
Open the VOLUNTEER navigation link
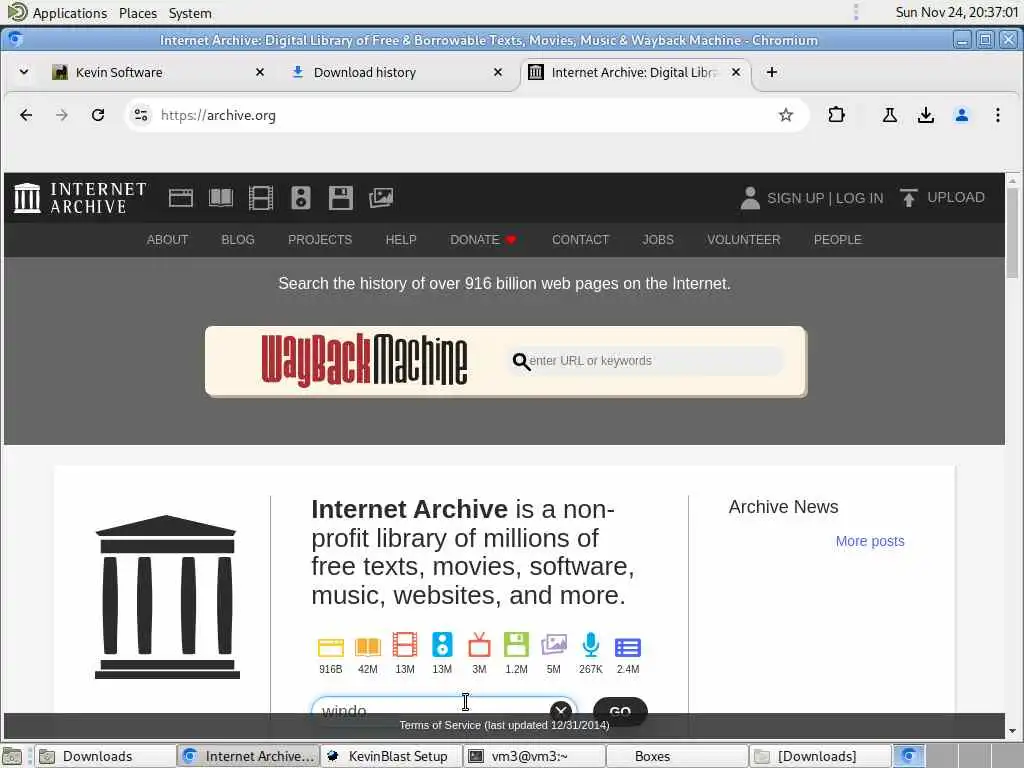pos(743,240)
